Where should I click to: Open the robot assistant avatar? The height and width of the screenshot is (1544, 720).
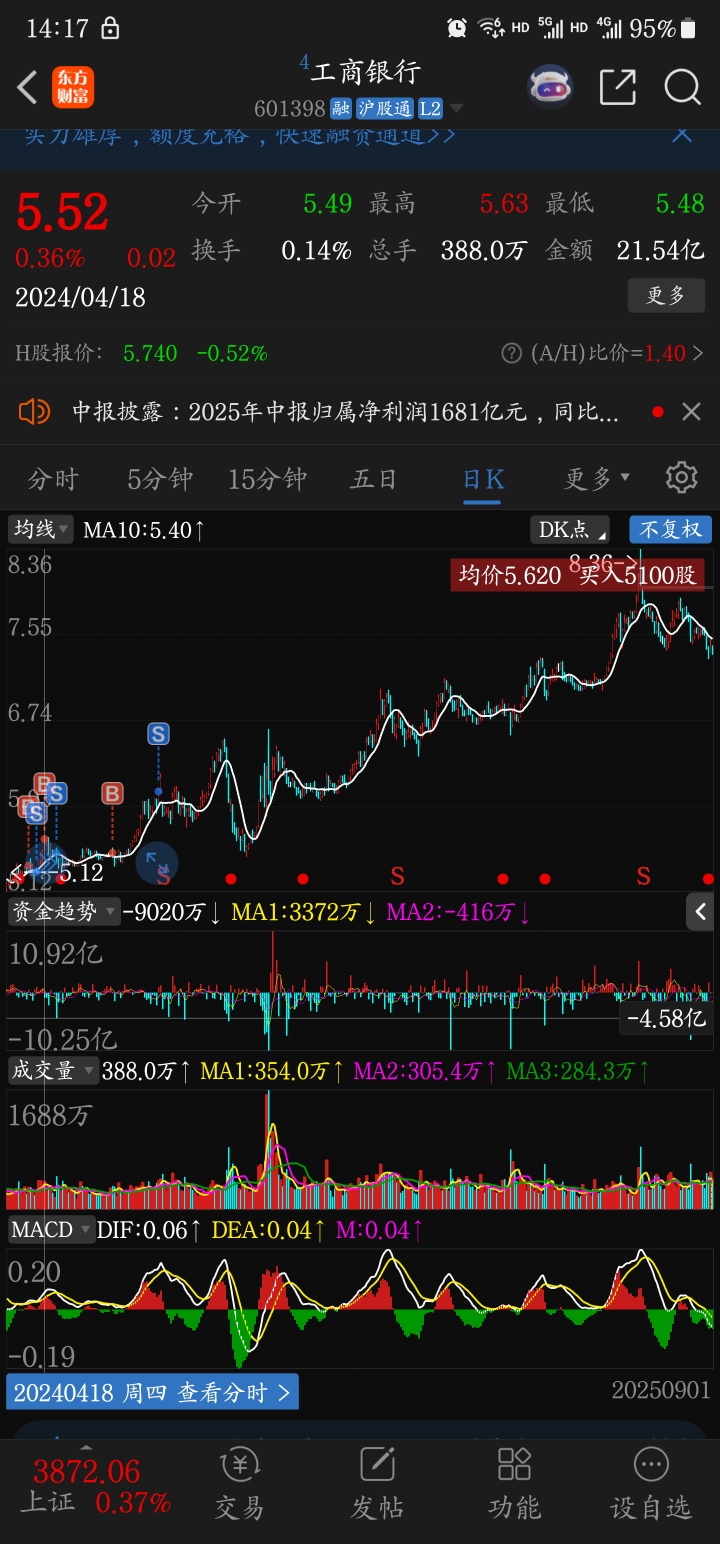pyautogui.click(x=550, y=87)
